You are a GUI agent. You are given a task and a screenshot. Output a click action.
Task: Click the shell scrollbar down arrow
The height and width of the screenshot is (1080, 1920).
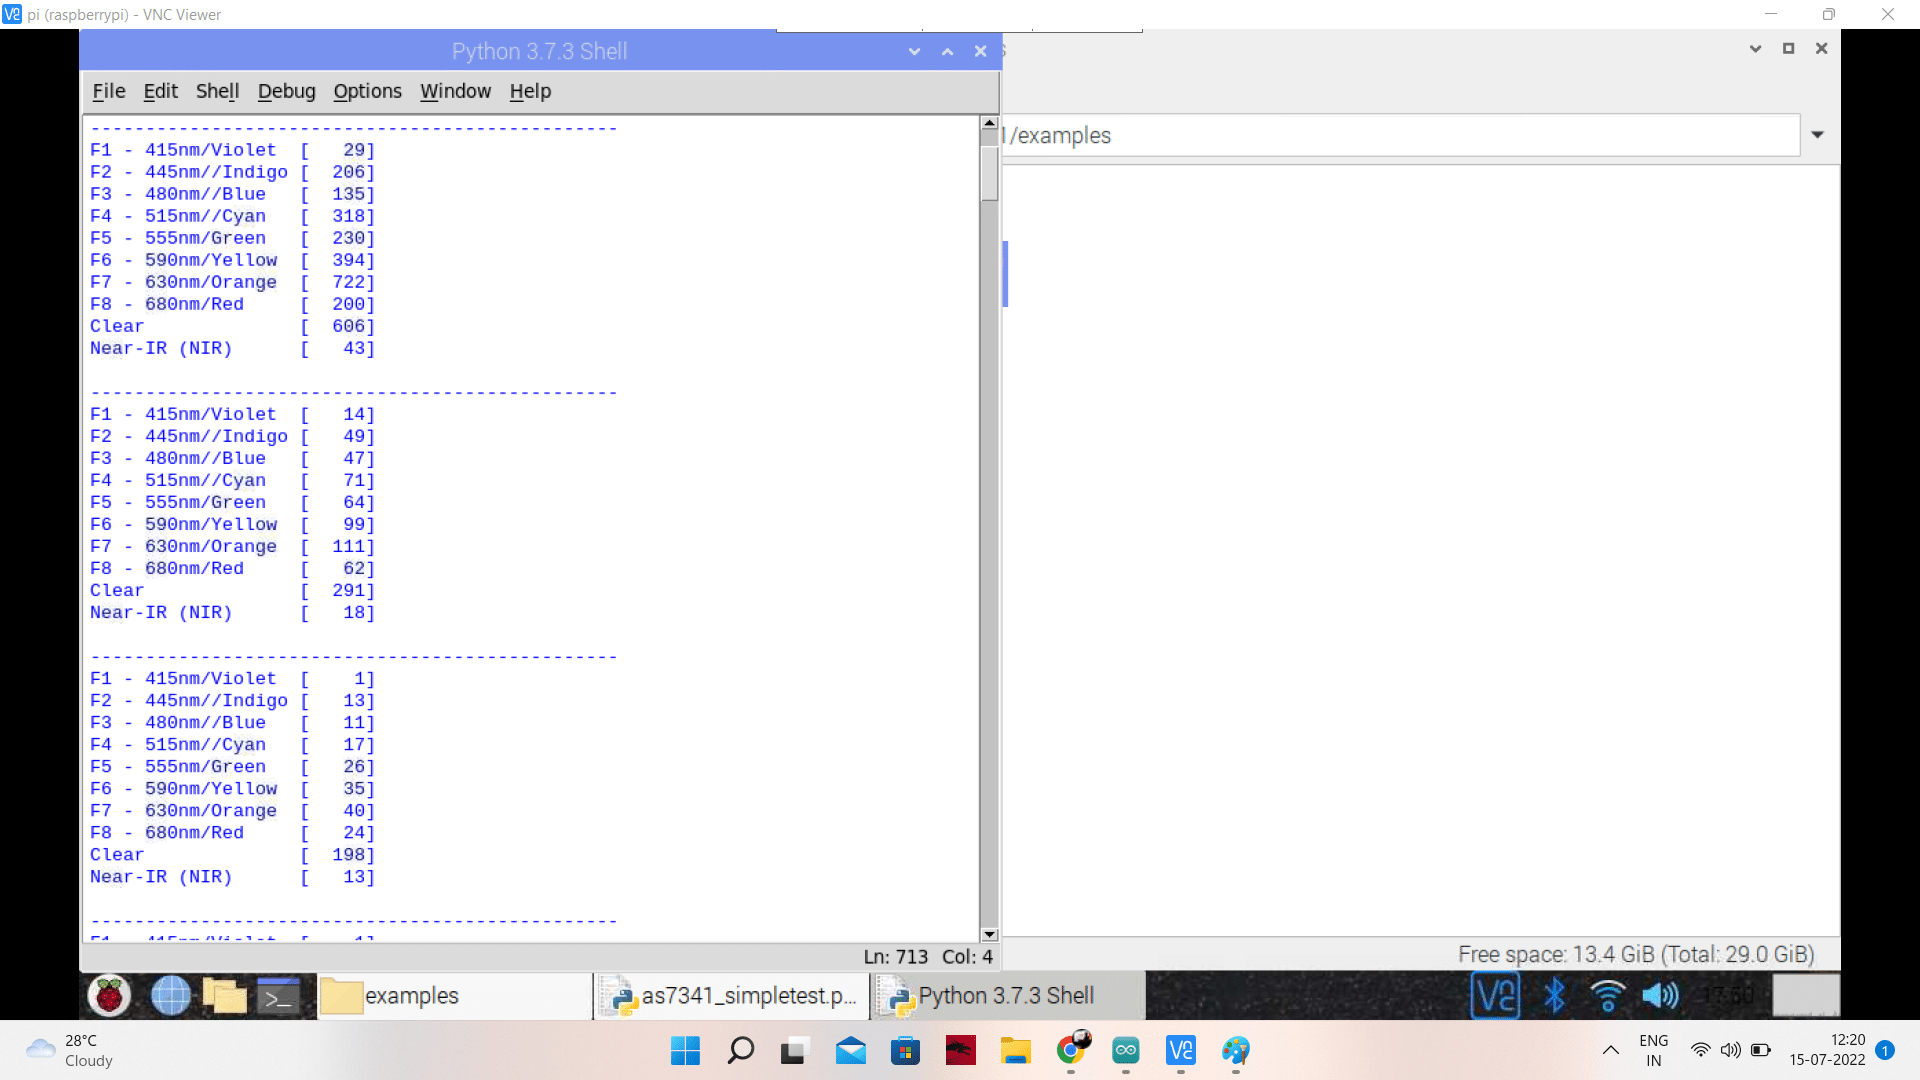pyautogui.click(x=989, y=935)
